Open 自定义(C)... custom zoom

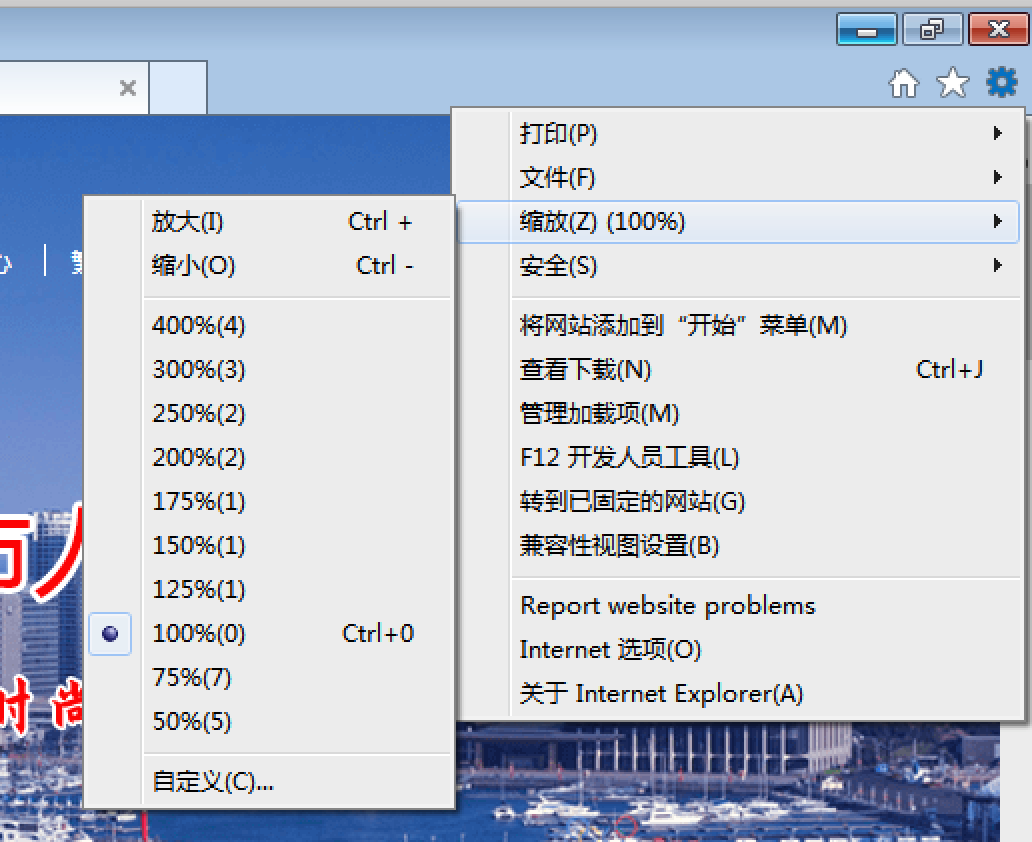(x=212, y=782)
